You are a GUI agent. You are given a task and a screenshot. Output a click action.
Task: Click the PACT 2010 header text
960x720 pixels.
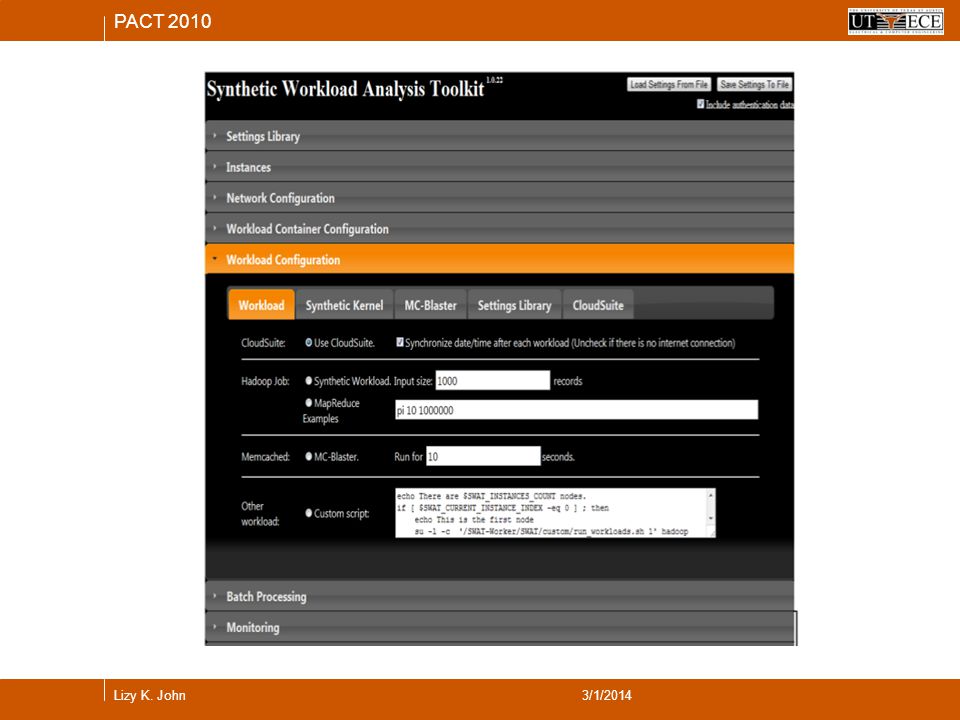point(162,21)
